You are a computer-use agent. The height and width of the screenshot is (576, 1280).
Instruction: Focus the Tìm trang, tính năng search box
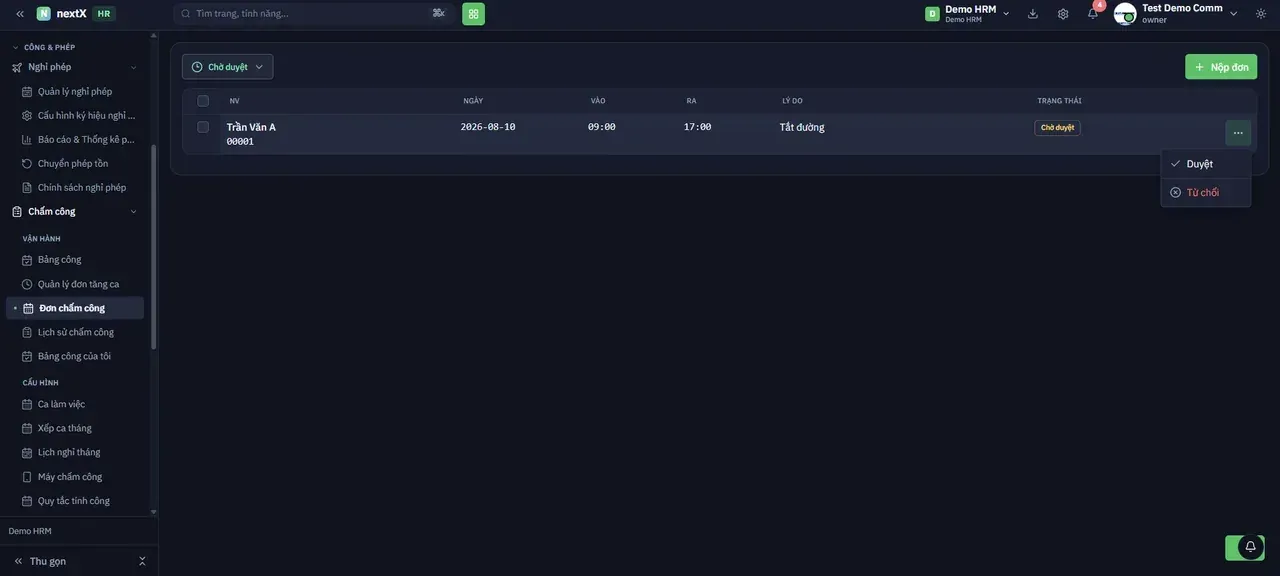coord(313,14)
